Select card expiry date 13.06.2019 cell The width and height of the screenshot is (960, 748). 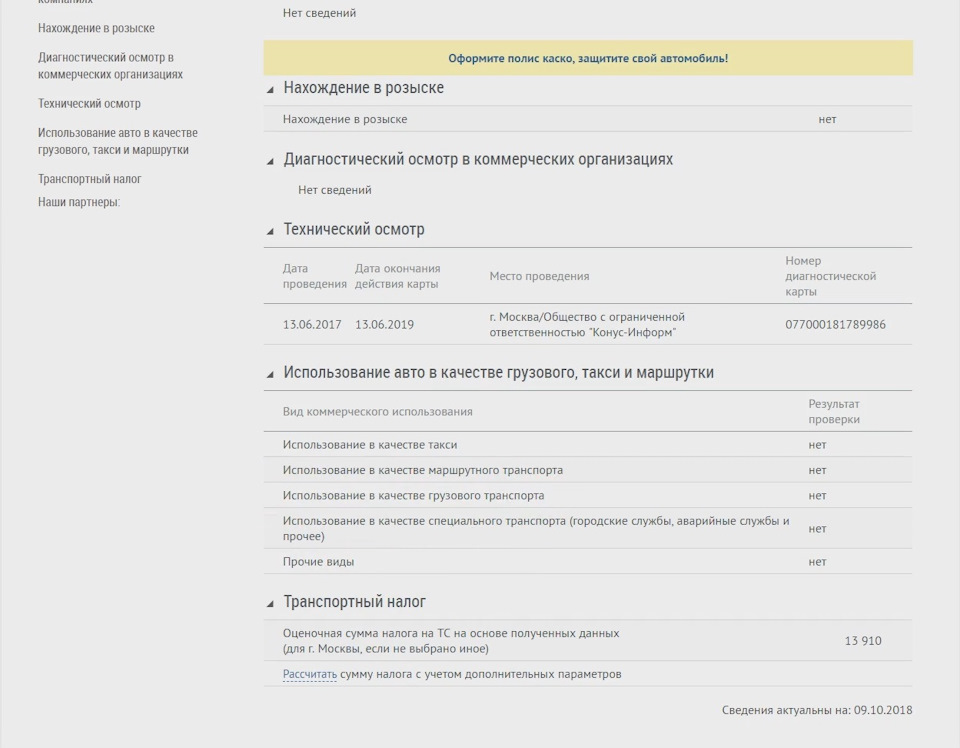click(384, 324)
